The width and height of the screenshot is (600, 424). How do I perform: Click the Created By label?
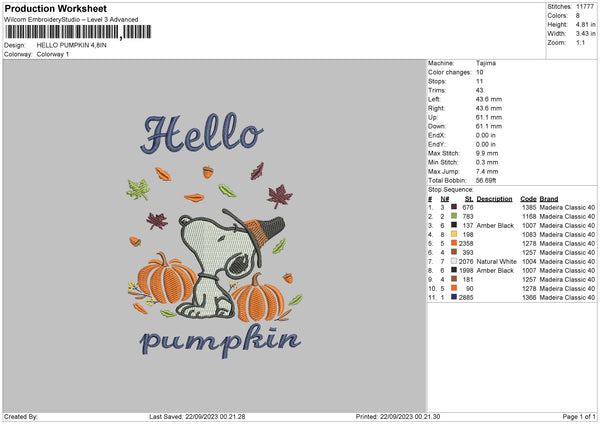21,416
